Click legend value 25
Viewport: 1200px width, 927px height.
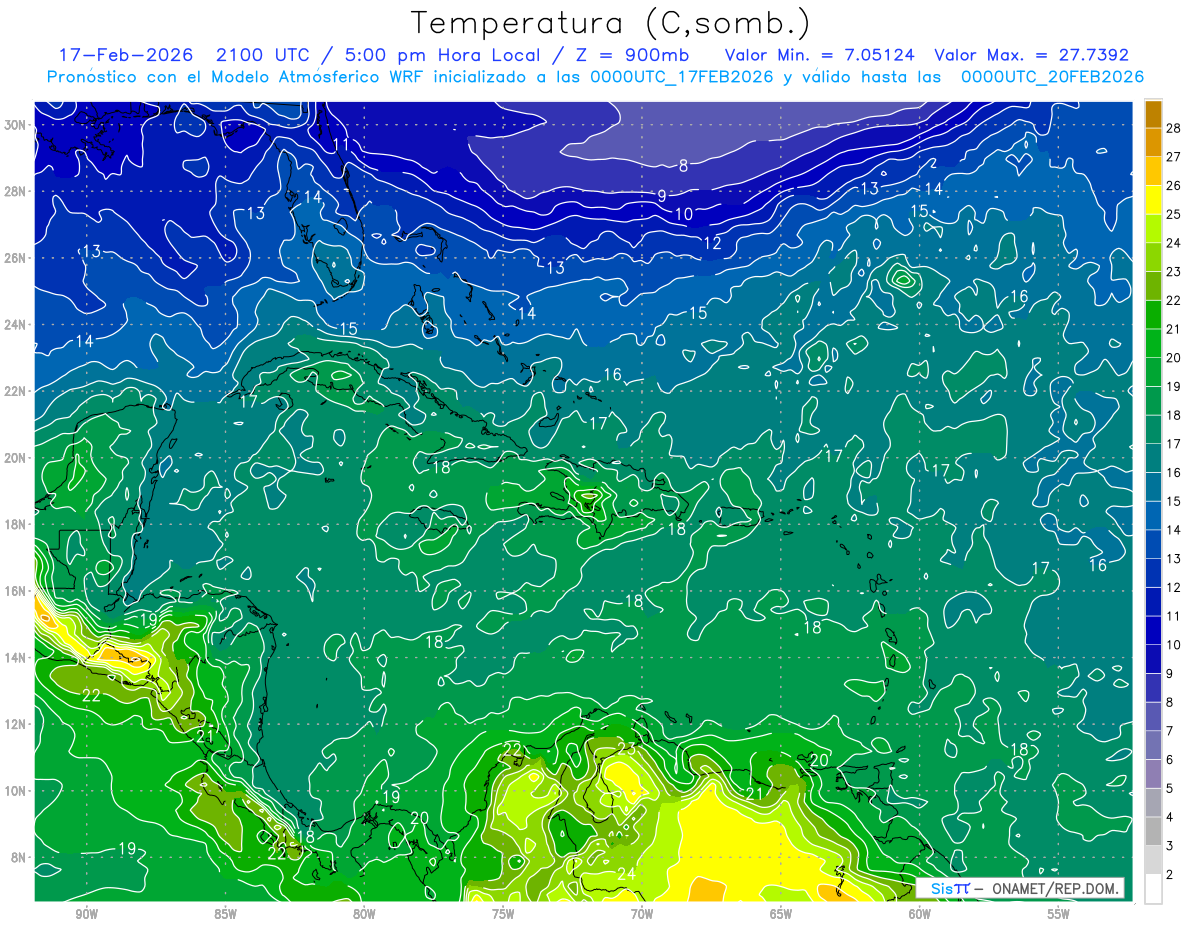(x=1173, y=214)
